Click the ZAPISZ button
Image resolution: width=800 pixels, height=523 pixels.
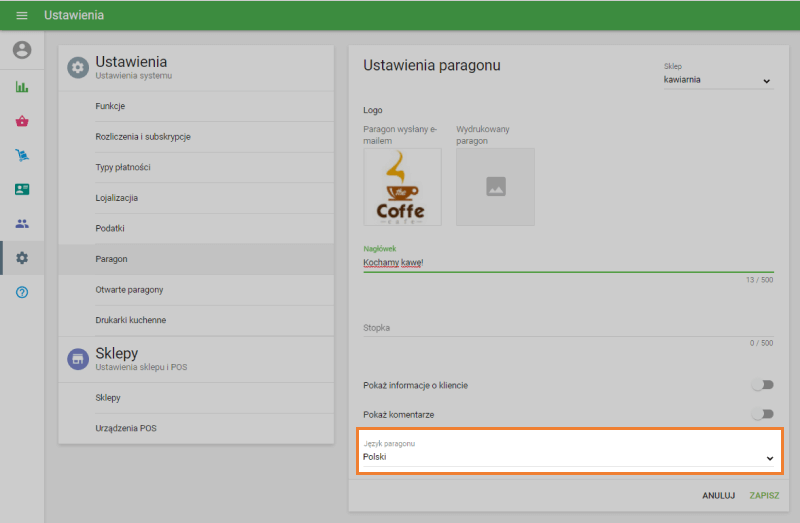[764, 495]
